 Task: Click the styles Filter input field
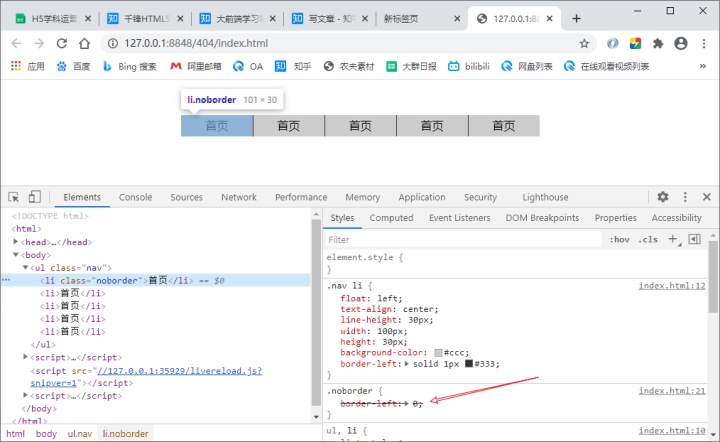point(463,240)
